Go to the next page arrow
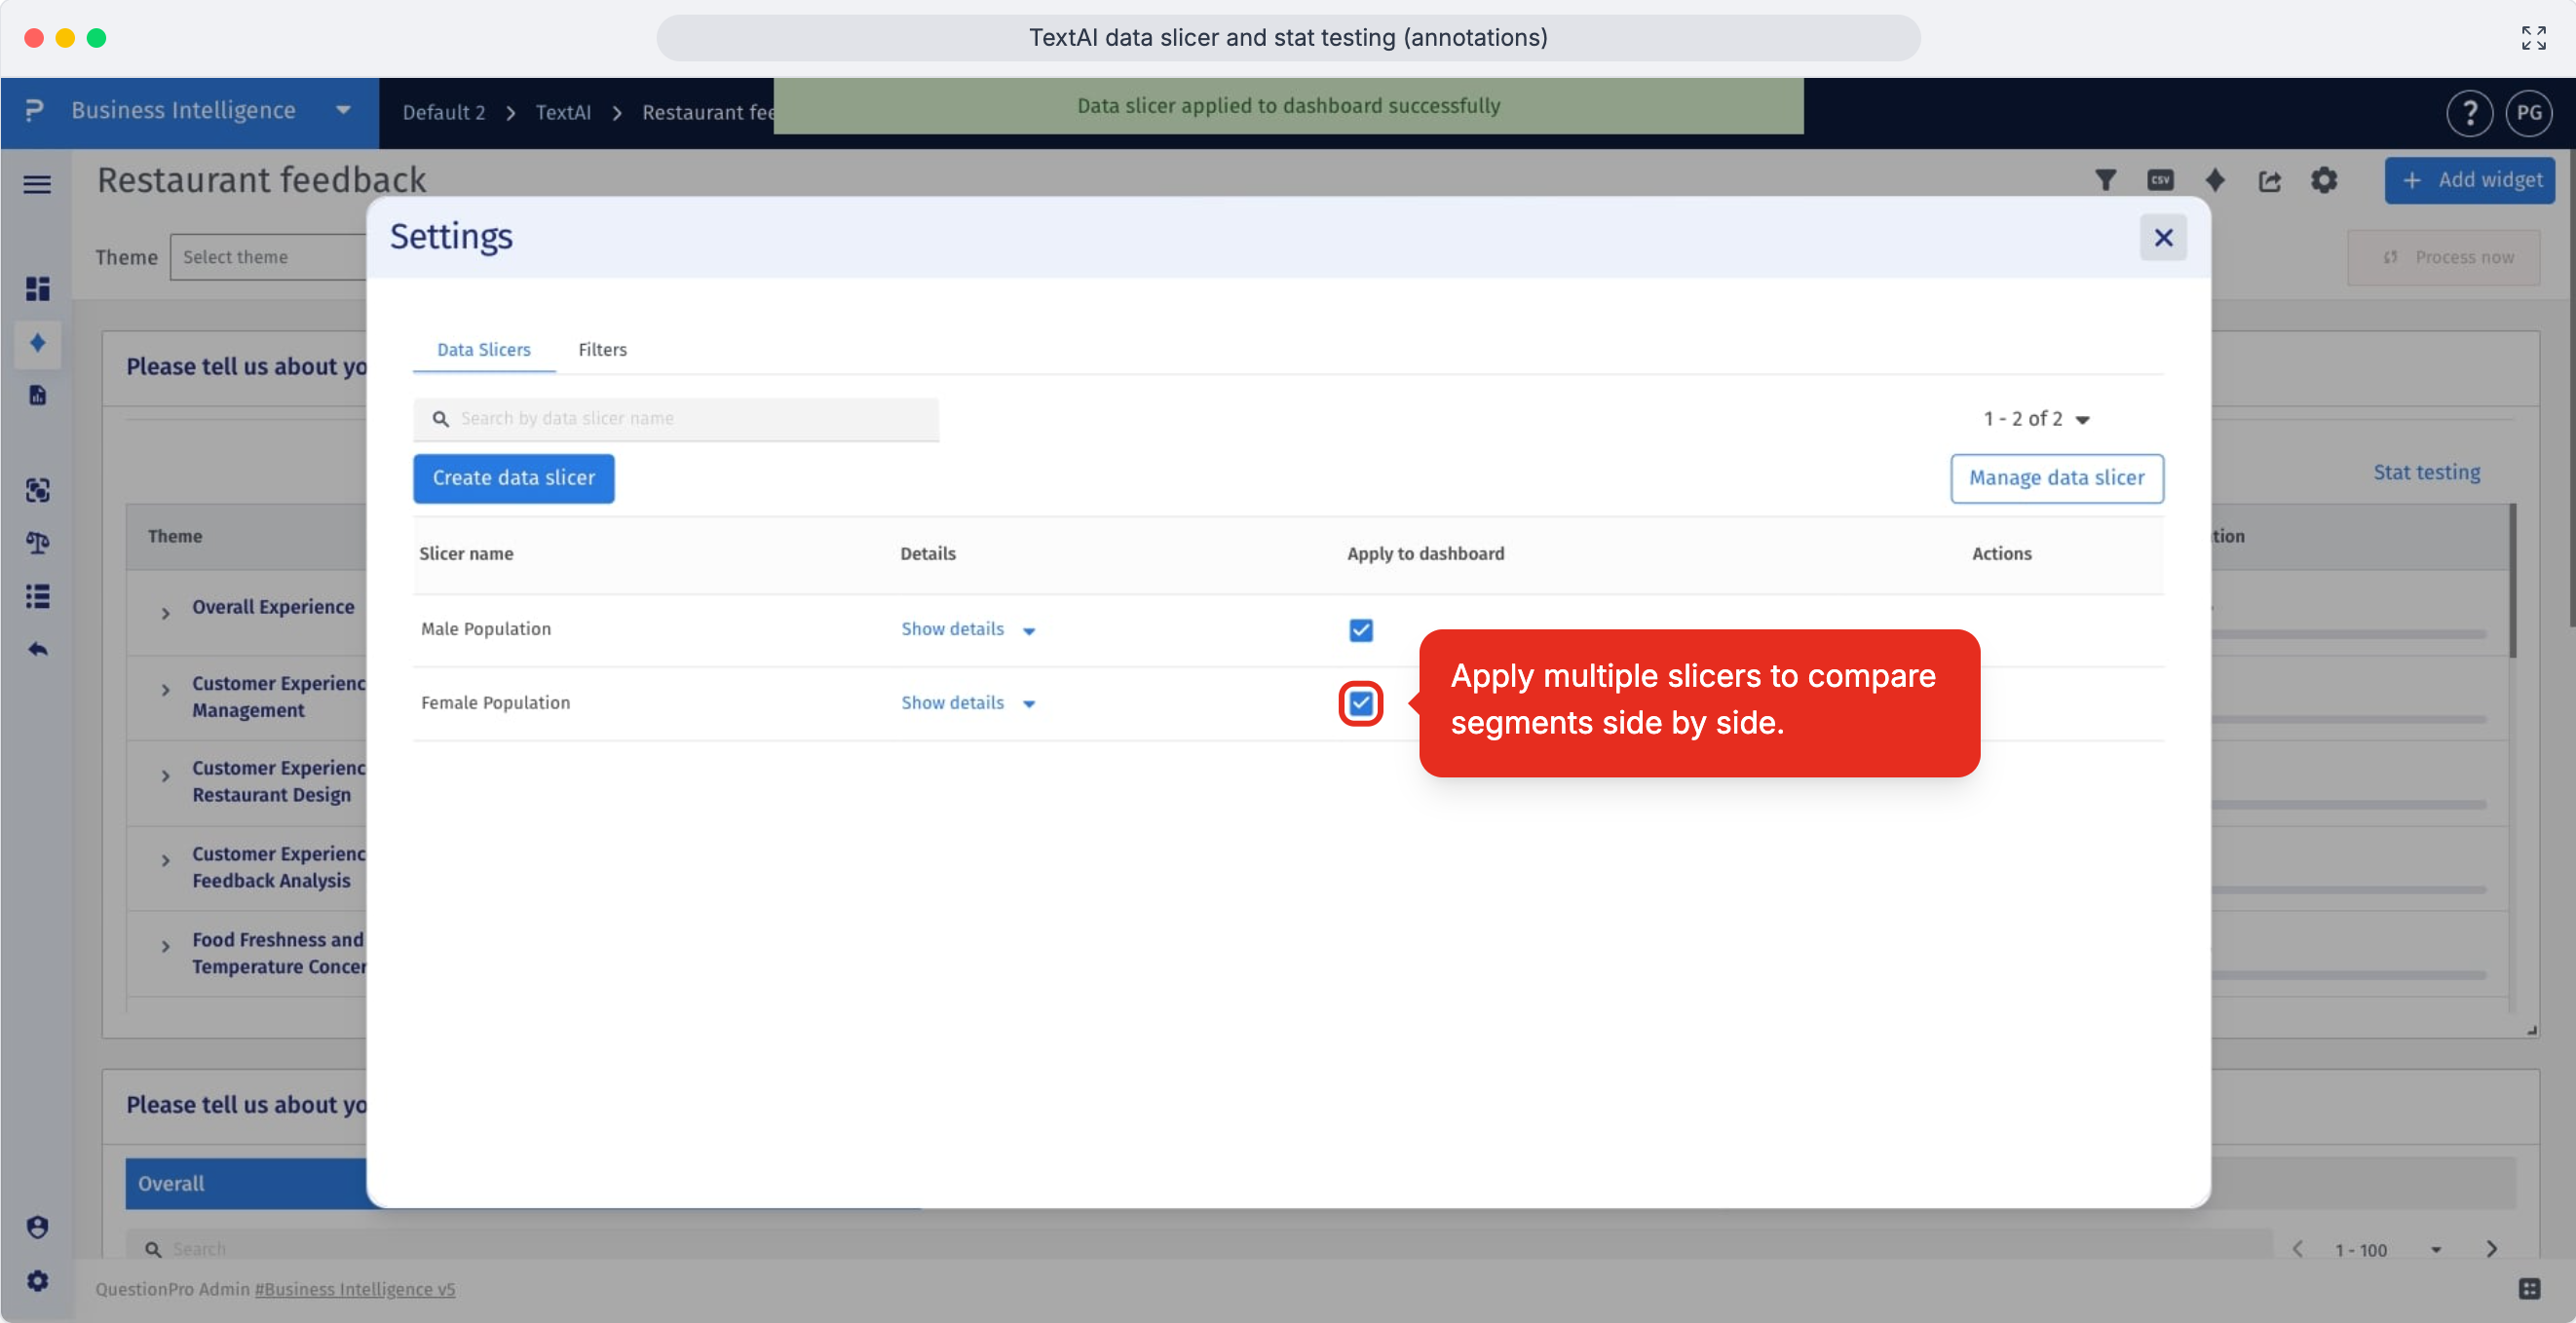This screenshot has height=1323, width=2576. (2492, 1249)
